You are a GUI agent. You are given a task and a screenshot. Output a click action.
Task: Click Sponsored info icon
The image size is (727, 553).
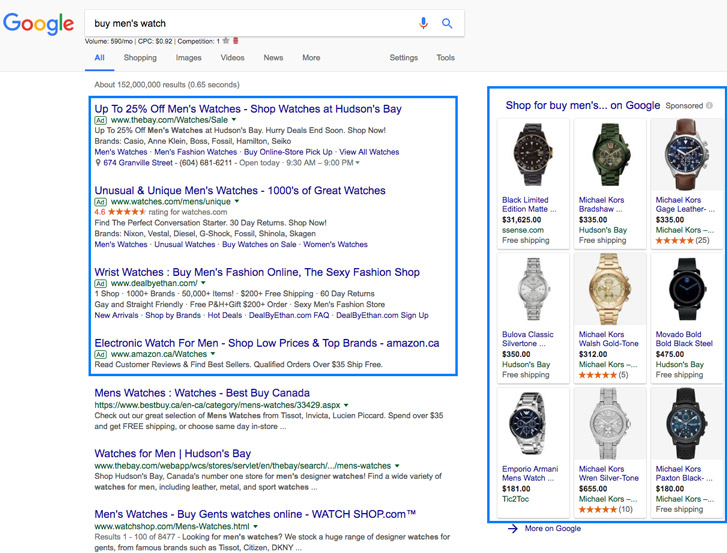709,106
